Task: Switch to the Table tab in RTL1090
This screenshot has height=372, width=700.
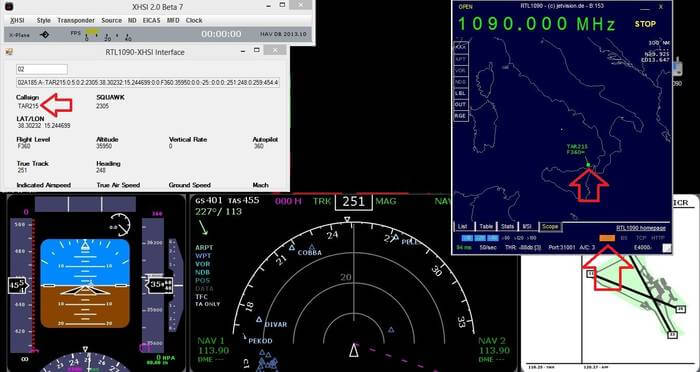Action: tap(486, 226)
